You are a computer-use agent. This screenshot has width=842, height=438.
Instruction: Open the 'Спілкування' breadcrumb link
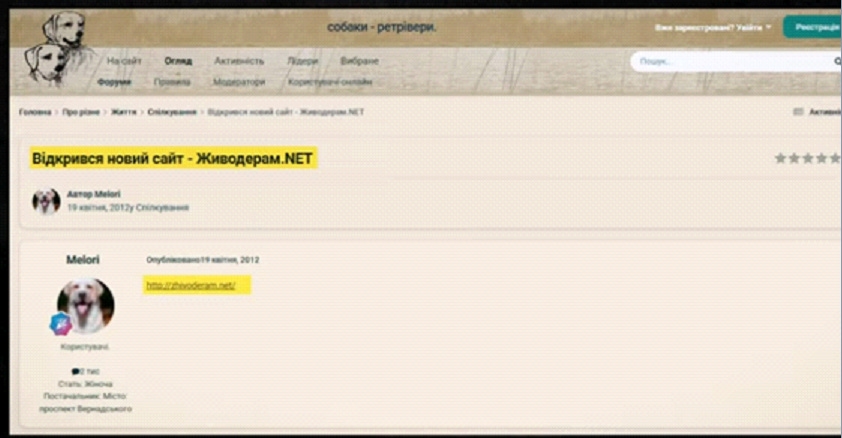pos(172,112)
